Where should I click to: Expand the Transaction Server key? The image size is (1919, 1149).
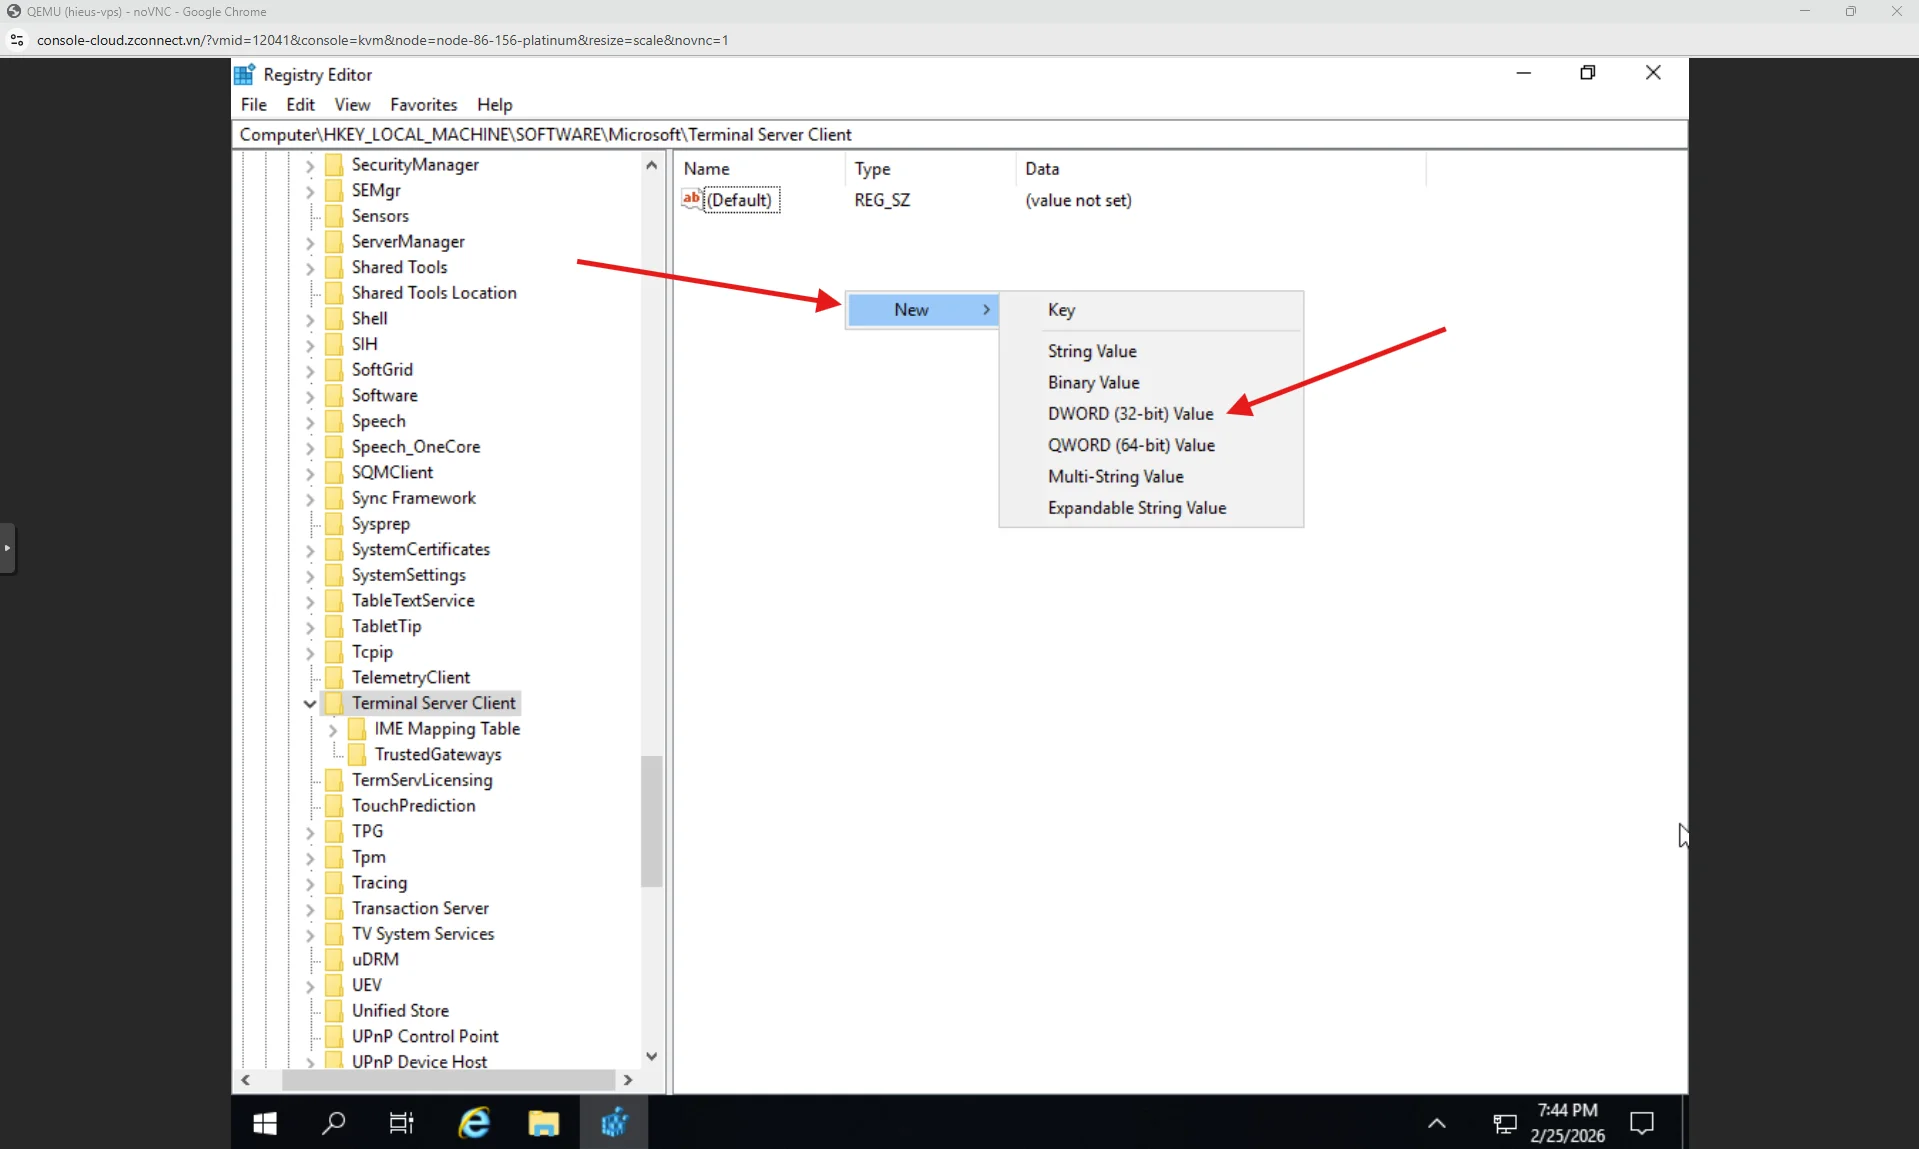(x=310, y=909)
